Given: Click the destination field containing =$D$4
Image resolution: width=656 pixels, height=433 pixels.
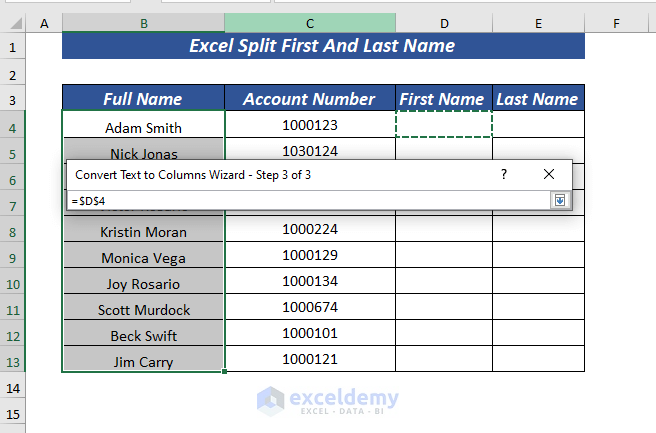Looking at the screenshot, I should point(300,201).
